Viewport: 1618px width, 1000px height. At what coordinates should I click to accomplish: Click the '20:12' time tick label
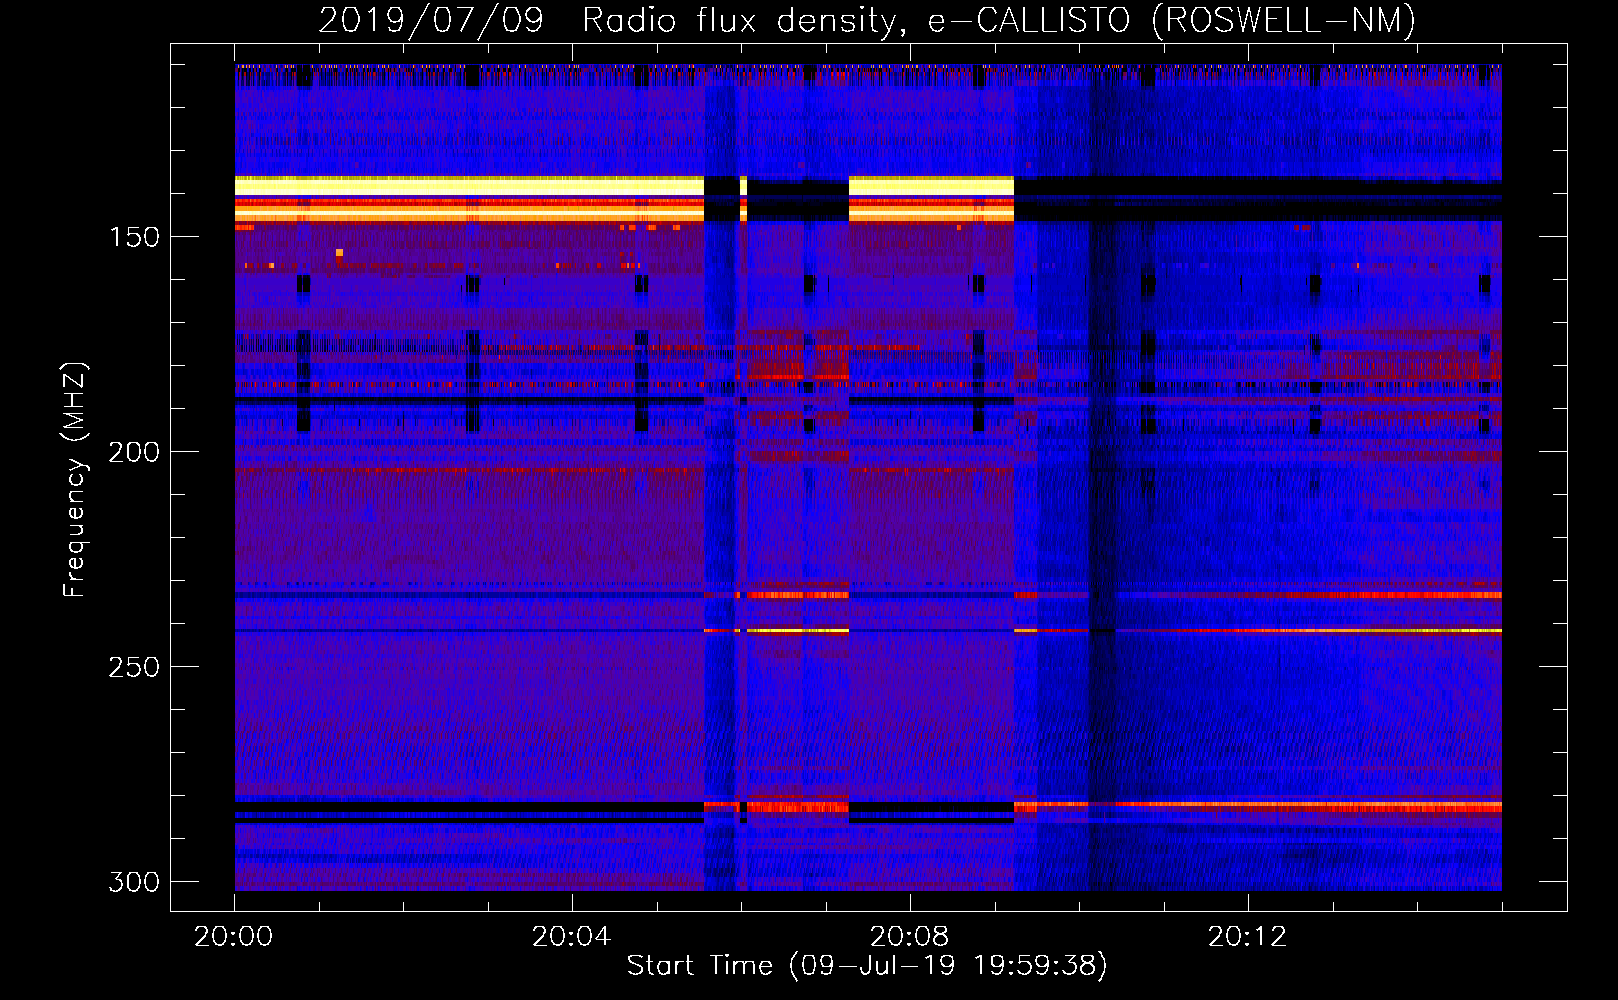click(1247, 936)
